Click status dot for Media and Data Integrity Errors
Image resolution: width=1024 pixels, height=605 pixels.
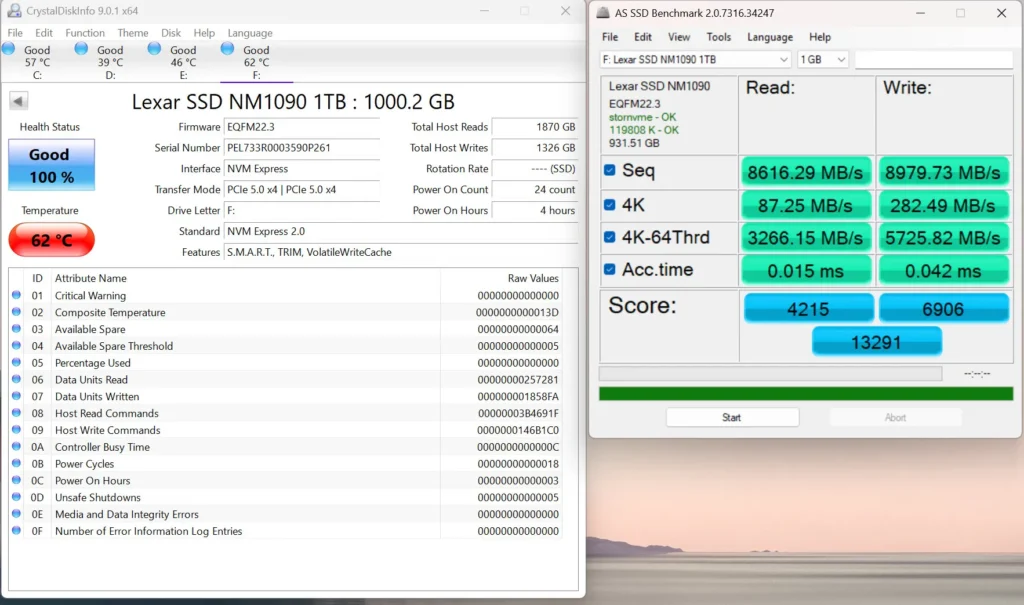(x=16, y=514)
